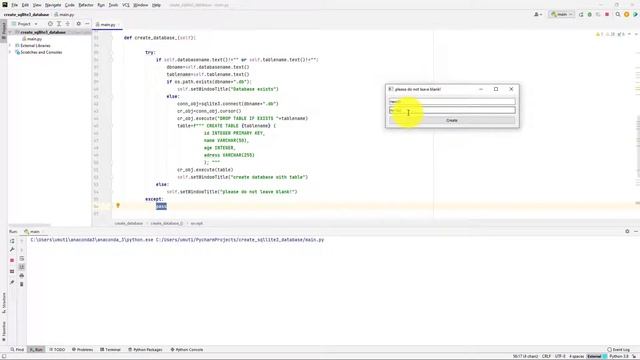Click the orange IDE updates icon

pyautogui.click(x=627, y=14)
